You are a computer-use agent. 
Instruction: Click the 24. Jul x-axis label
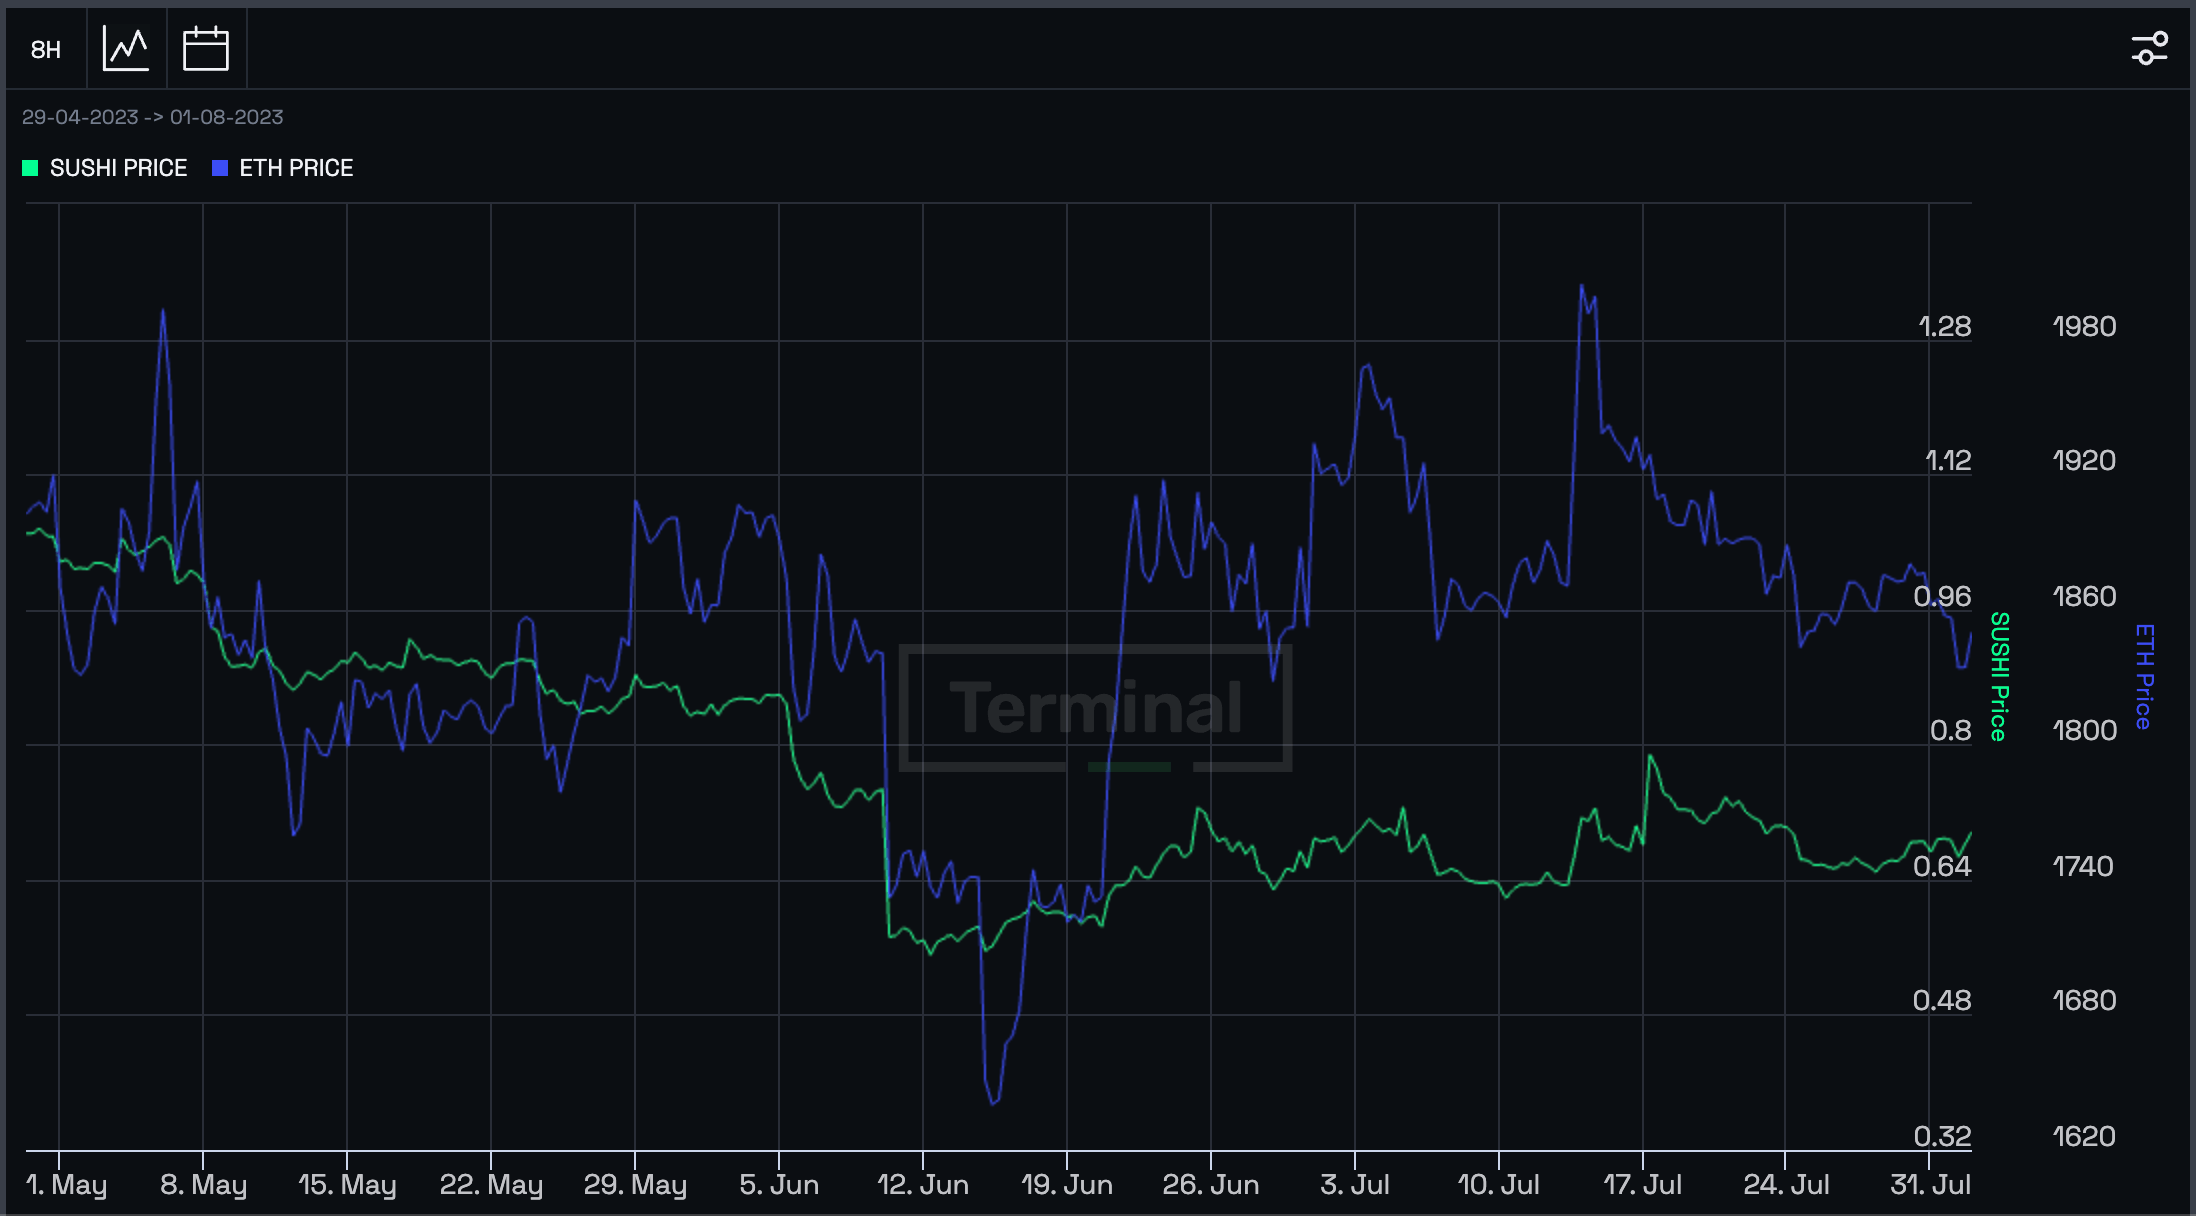pyautogui.click(x=1787, y=1185)
